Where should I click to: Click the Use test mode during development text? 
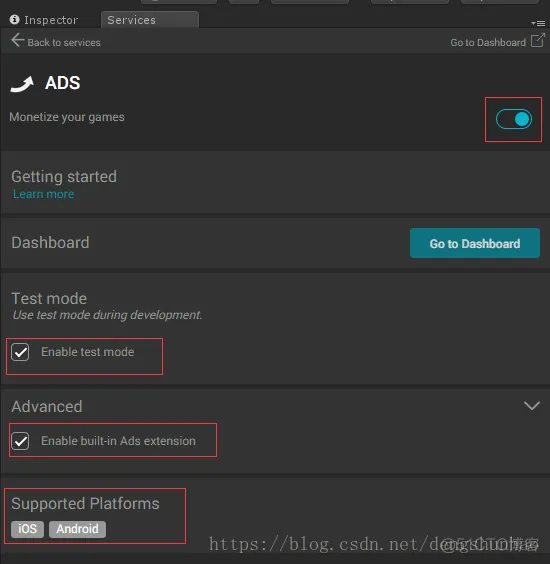click(x=107, y=315)
